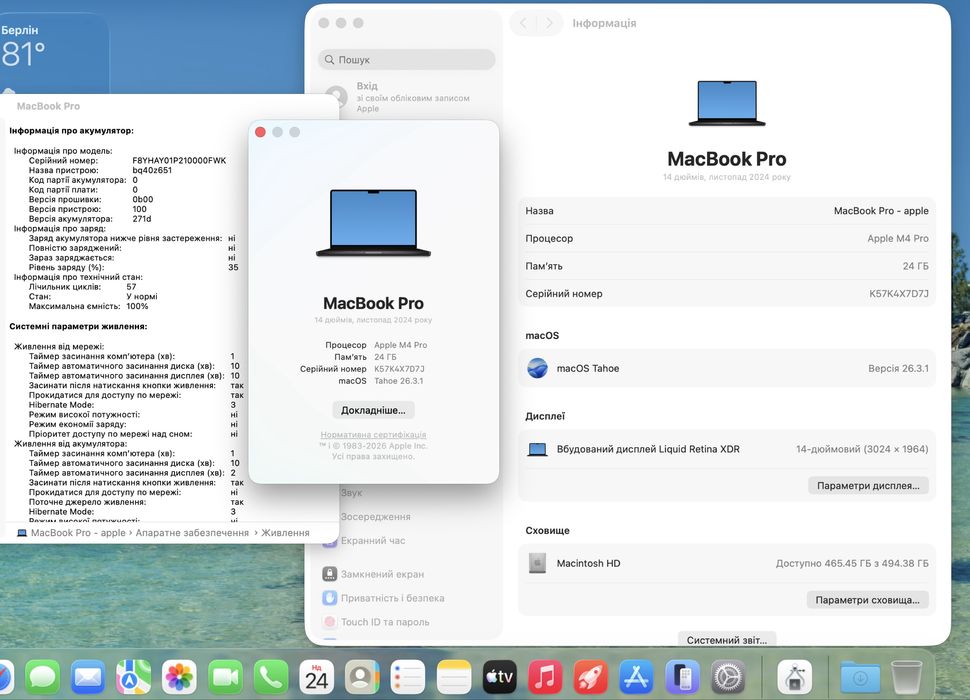Select Touch ID та пароль in sidebar

385,622
